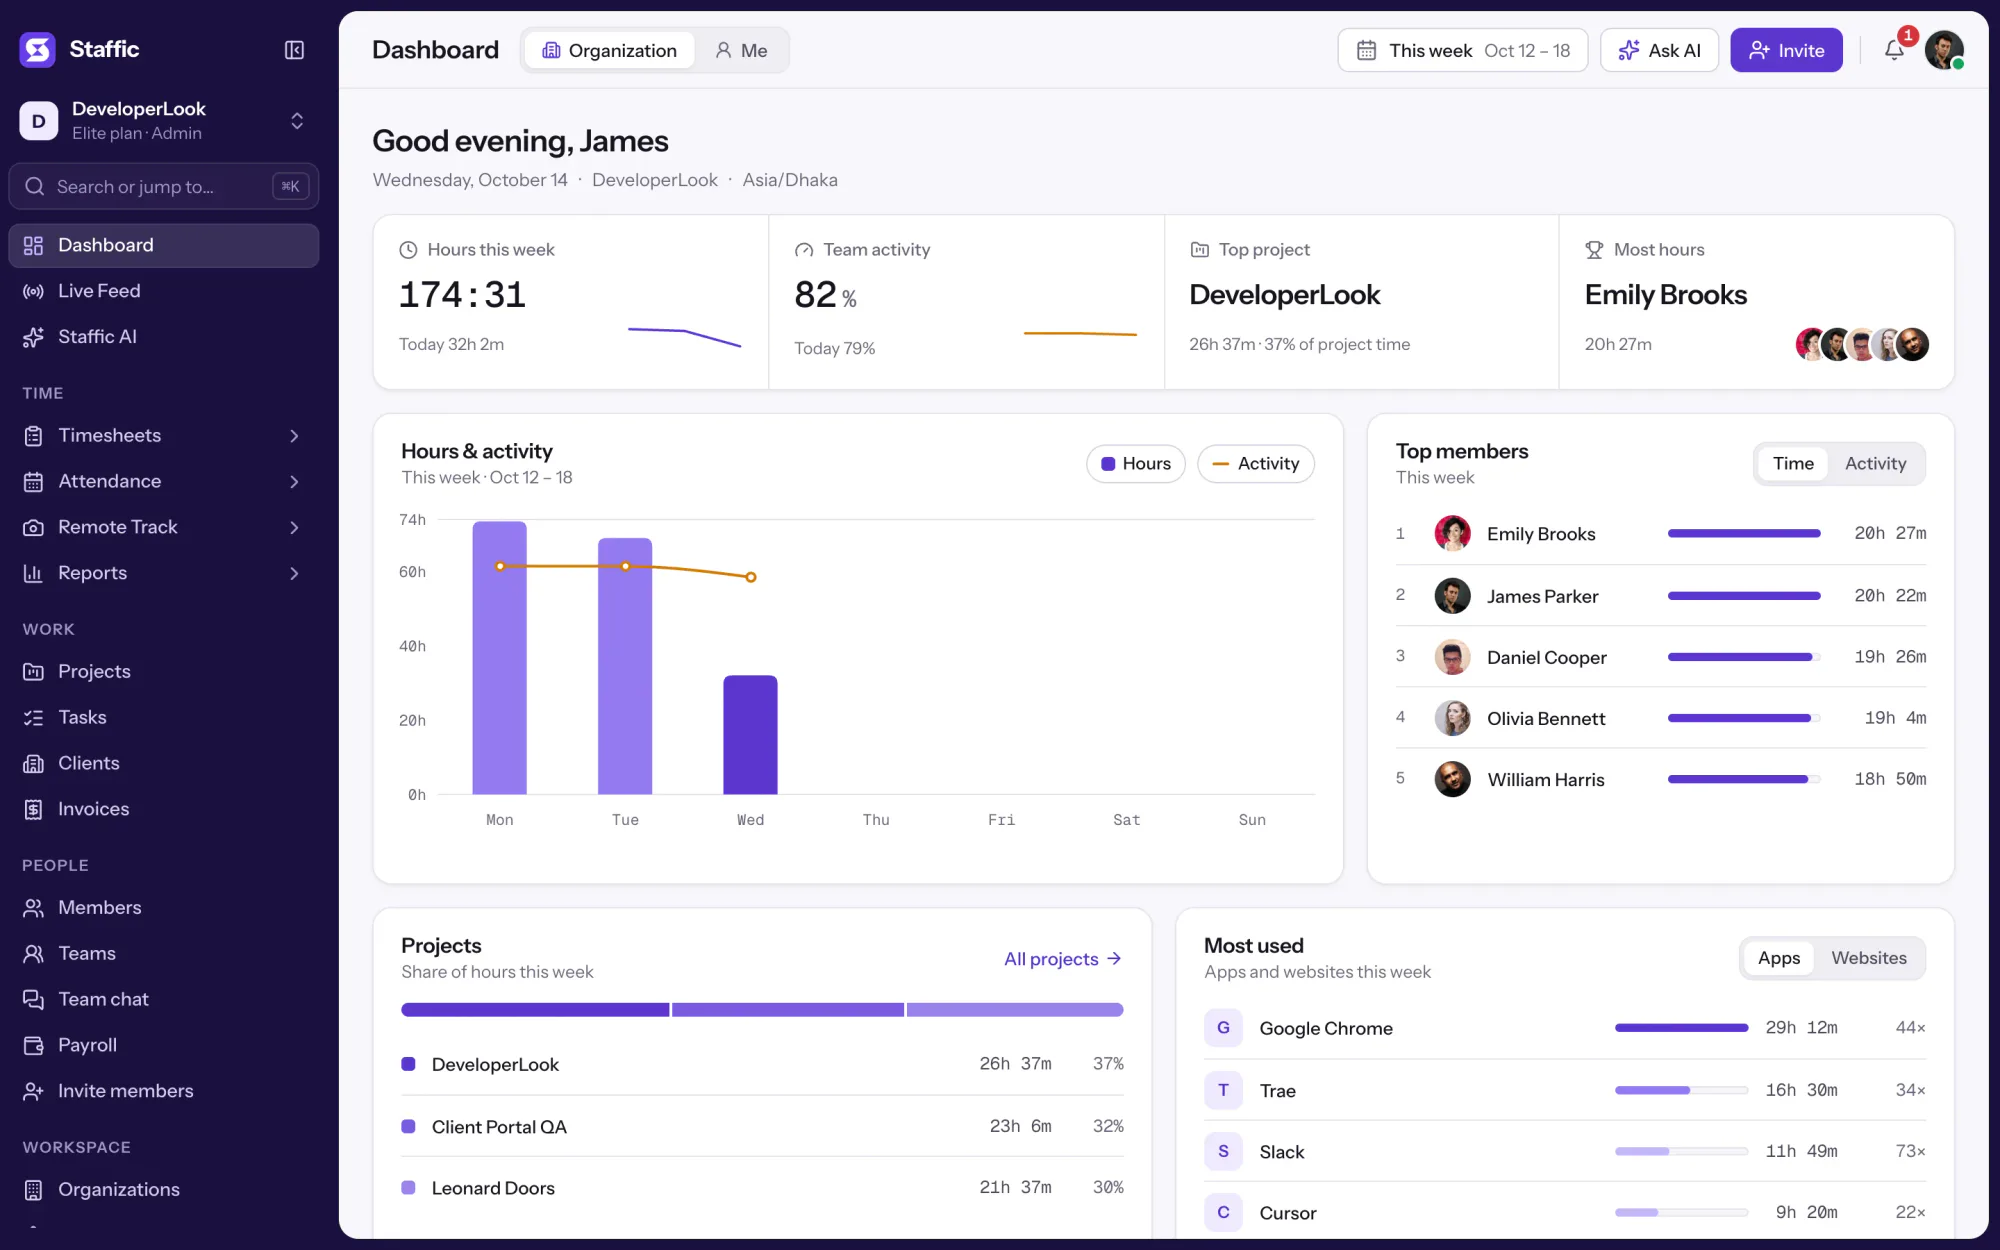Expand the Timesheets submenu
2000x1250 pixels.
294,436
